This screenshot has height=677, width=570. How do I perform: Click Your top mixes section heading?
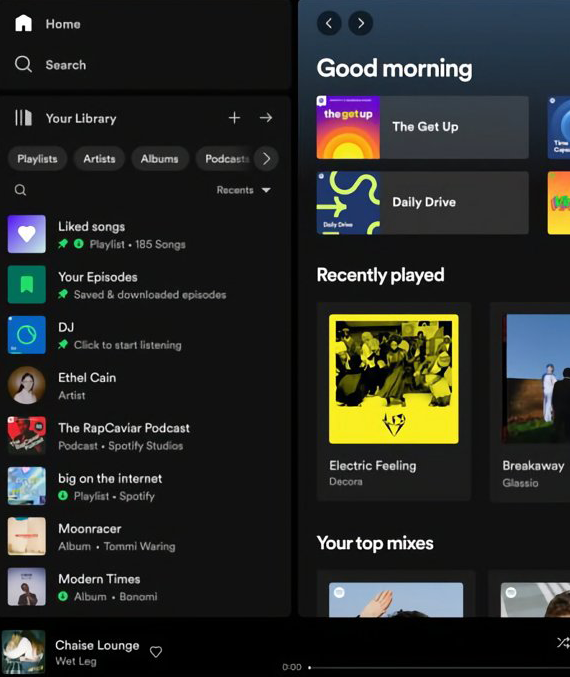click(x=375, y=543)
